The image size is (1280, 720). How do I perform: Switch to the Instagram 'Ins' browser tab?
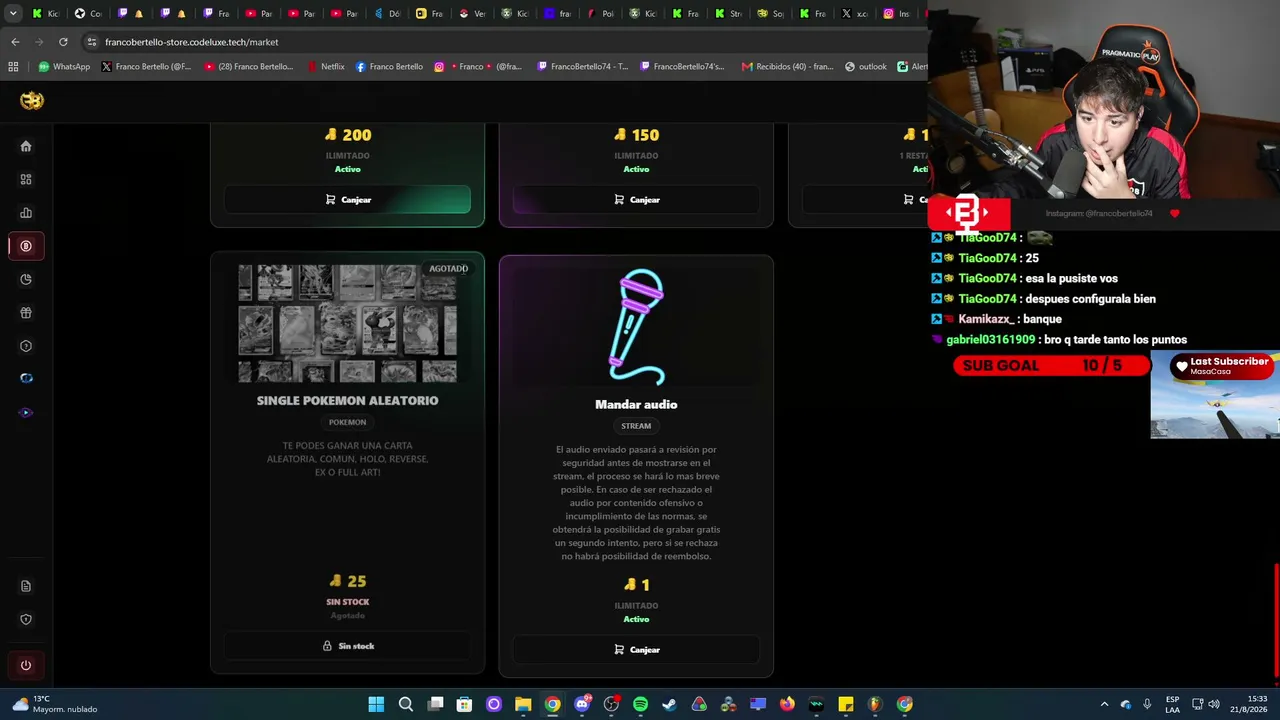[x=896, y=14]
